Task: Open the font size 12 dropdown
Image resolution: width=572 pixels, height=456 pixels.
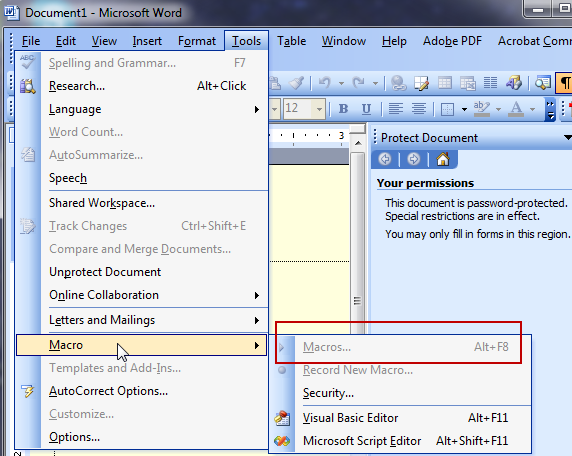Action: point(319,109)
